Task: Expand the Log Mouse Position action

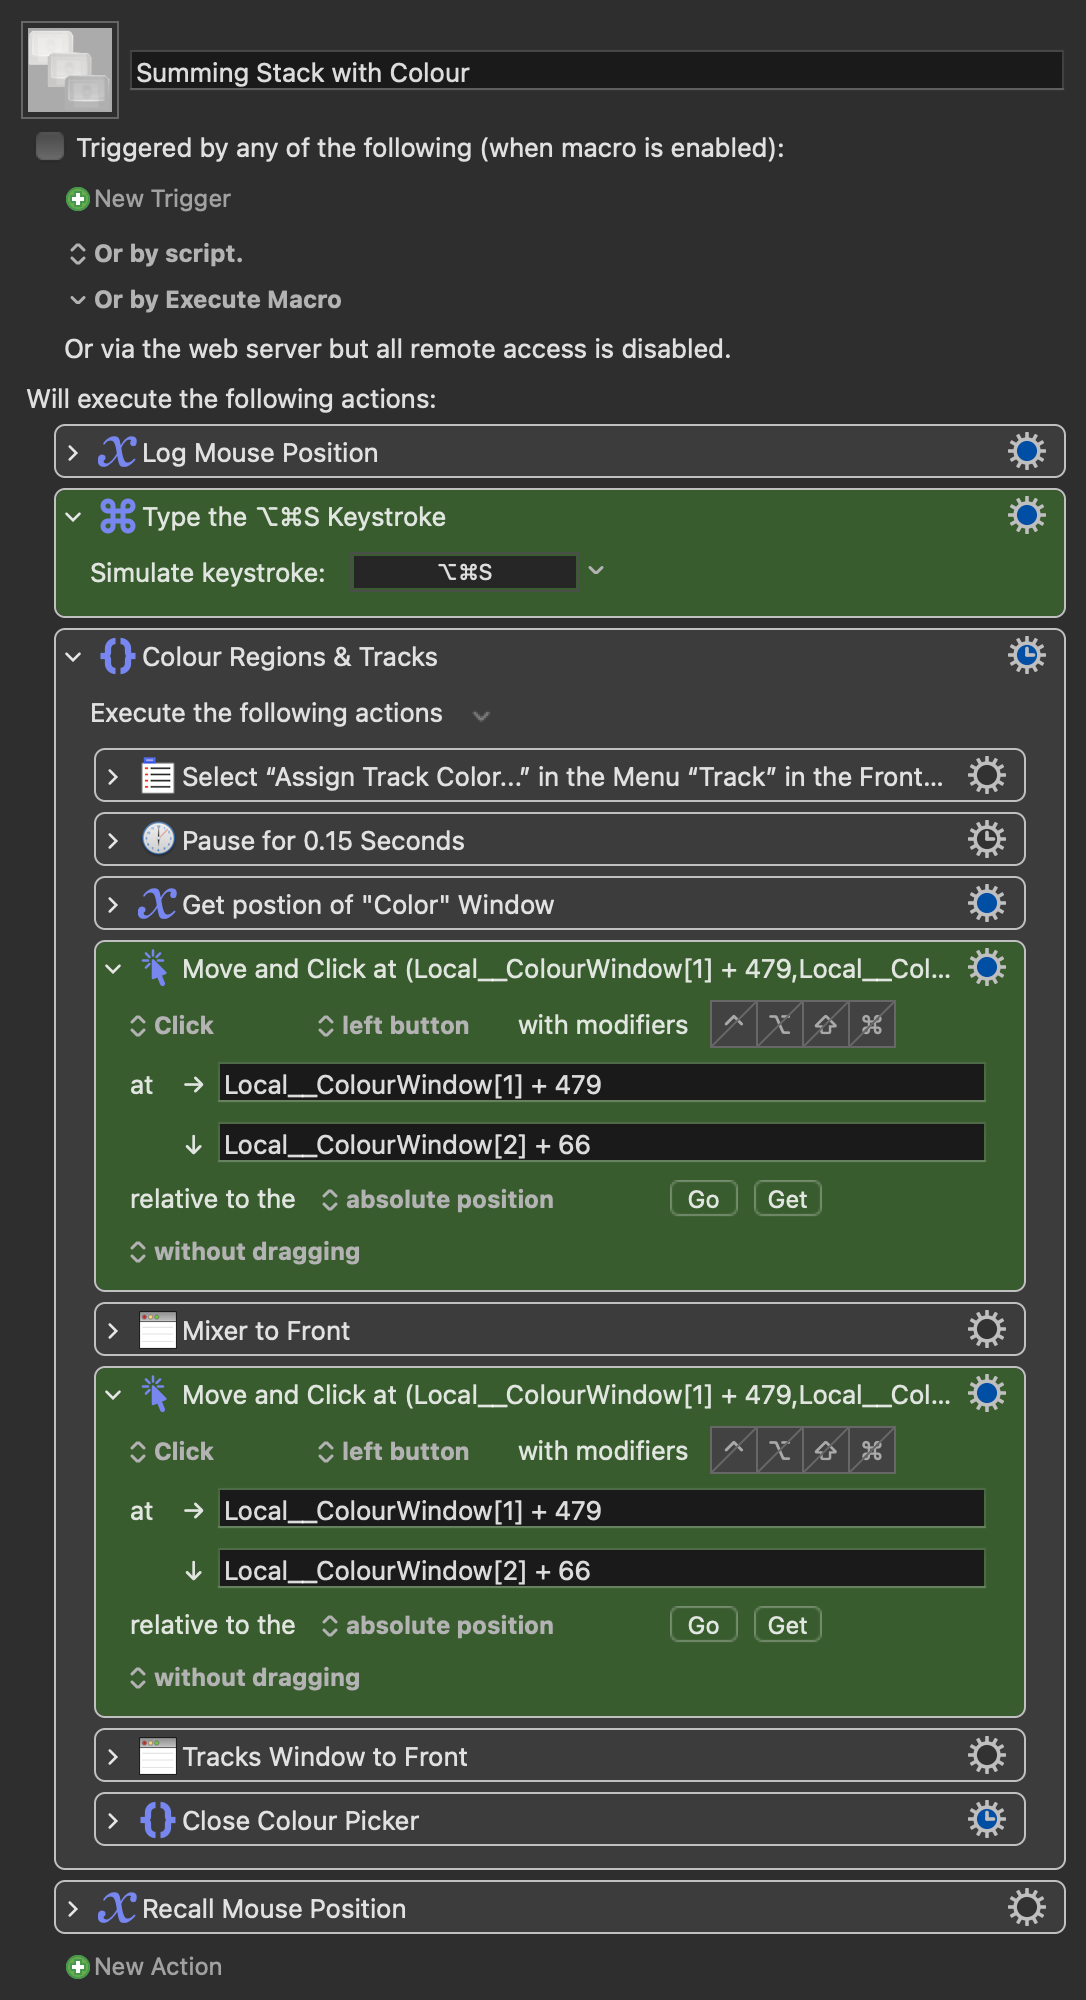Action: (73, 453)
